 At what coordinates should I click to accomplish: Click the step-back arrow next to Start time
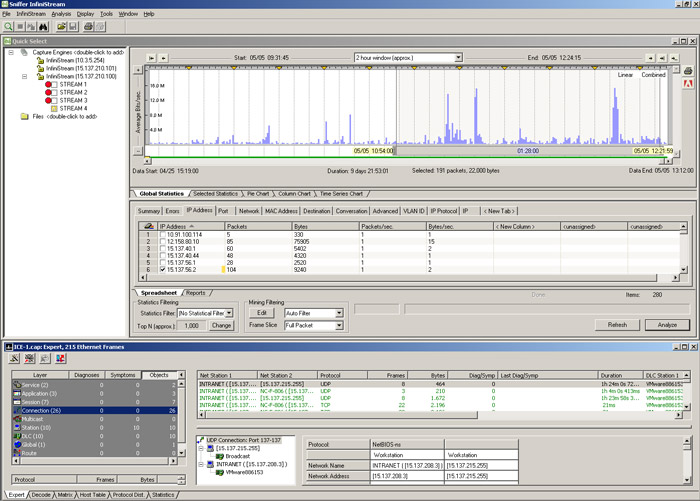coord(163,58)
